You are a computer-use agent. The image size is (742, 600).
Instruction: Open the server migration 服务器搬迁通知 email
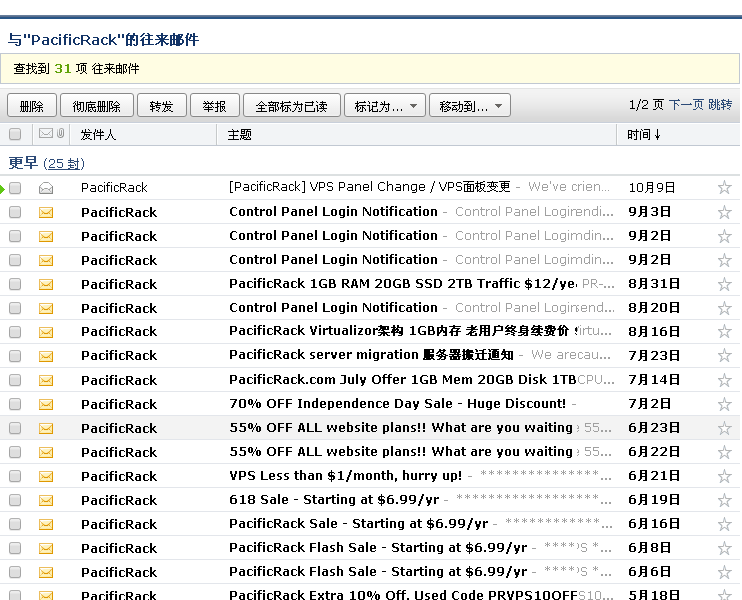[x=371, y=355]
